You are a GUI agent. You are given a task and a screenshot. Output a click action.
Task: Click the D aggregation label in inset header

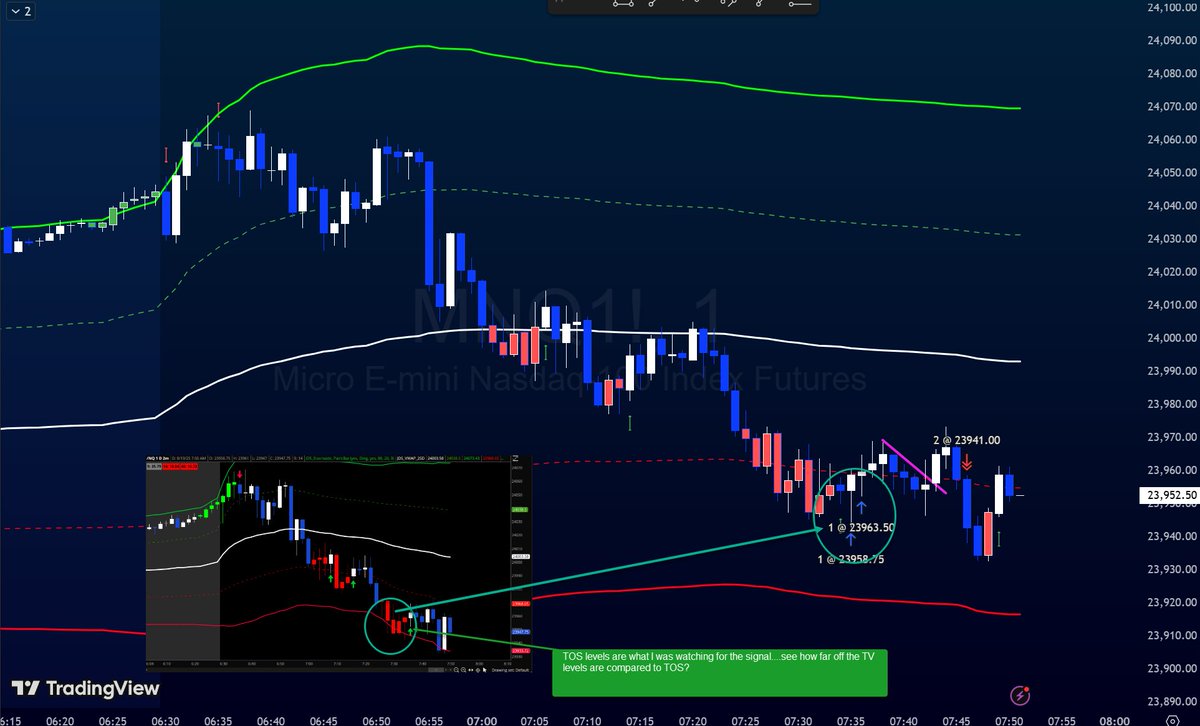(x=159, y=456)
